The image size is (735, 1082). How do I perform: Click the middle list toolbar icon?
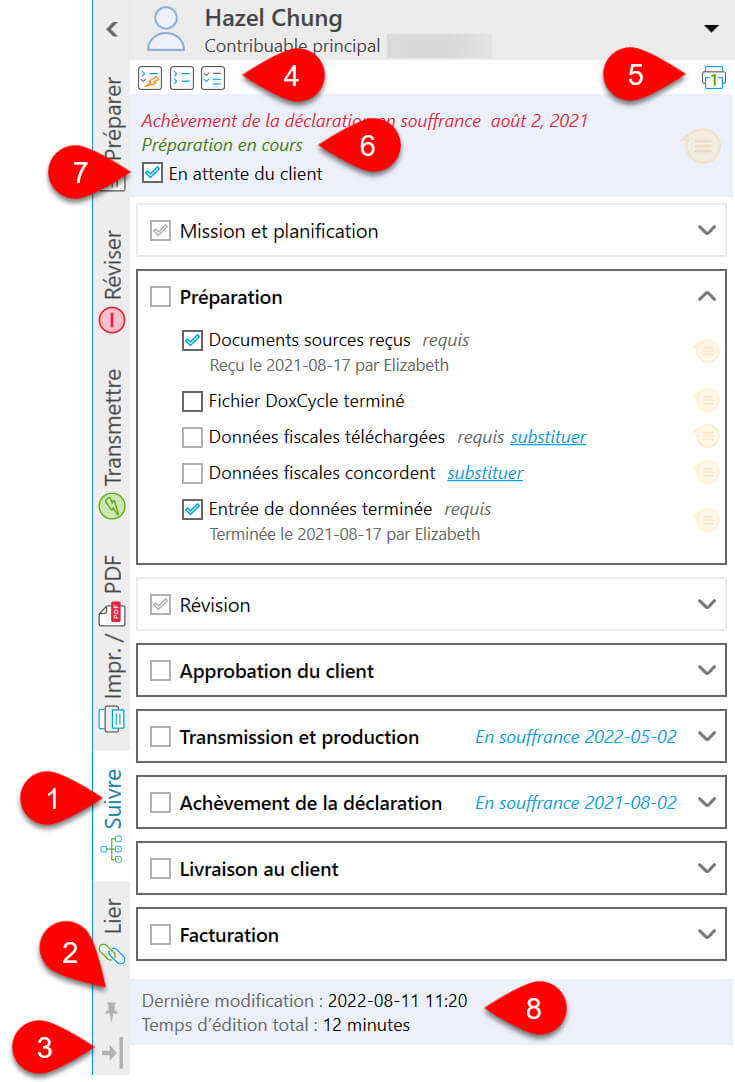click(x=182, y=78)
